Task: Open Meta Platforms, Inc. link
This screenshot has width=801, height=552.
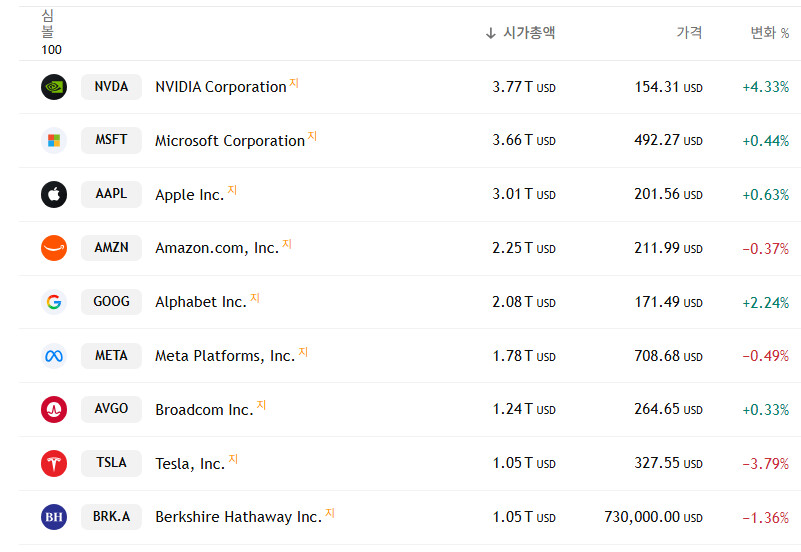Action: (x=224, y=356)
